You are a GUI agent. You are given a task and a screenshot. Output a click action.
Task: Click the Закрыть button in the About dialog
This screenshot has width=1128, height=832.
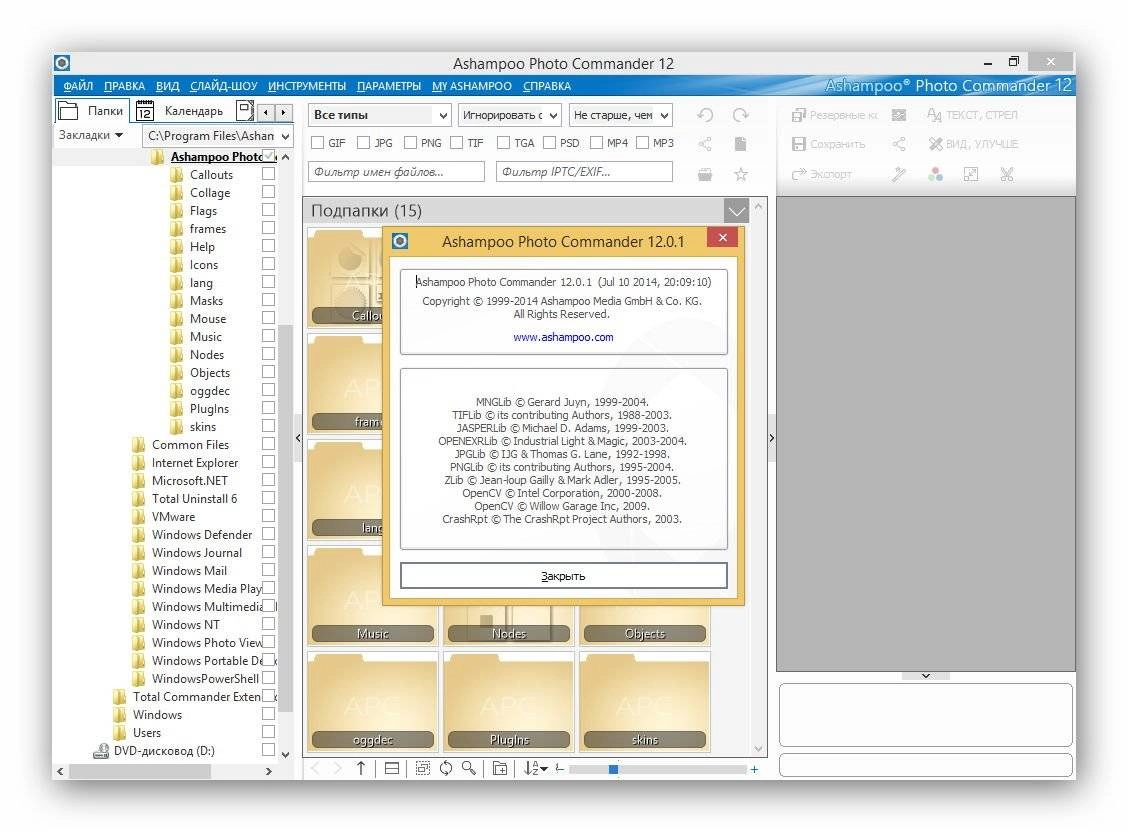(563, 576)
